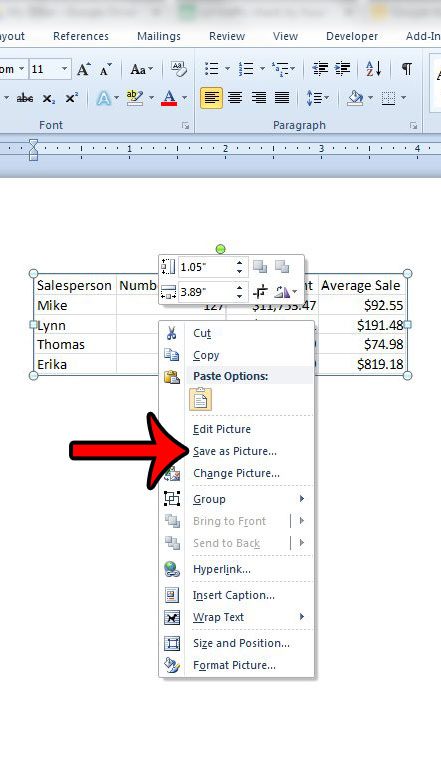The height and width of the screenshot is (767, 441).
Task: Click the Sort A-Z icon
Action: coord(374,69)
